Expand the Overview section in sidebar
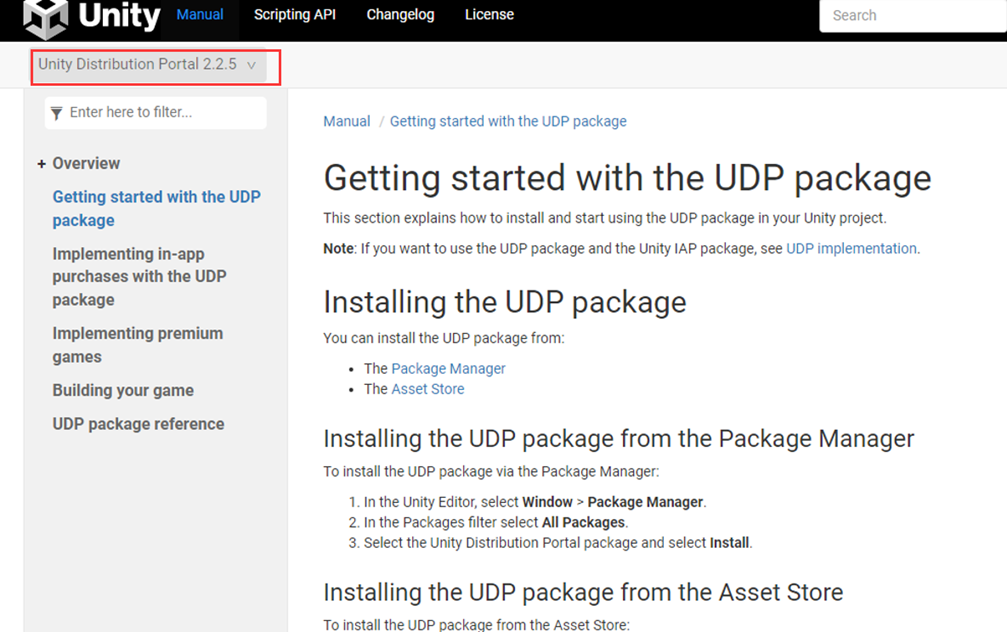Image resolution: width=1007 pixels, height=632 pixels. click(41, 163)
